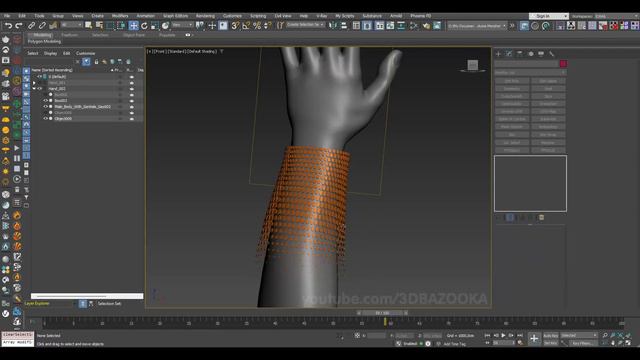Click the Redo arrow in main toolbar
640x360 pixels.
(x=19, y=26)
